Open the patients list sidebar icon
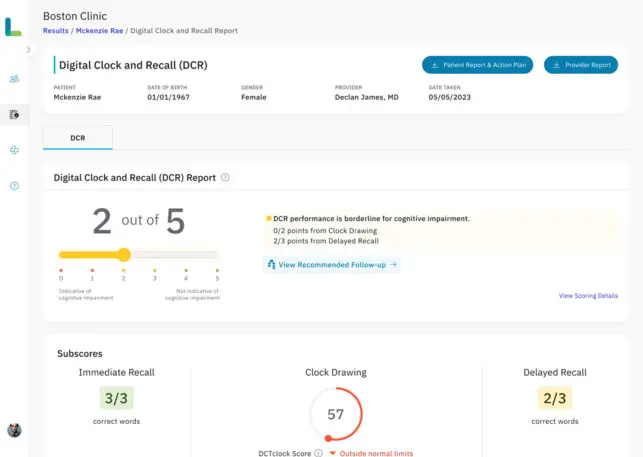 [14, 78]
